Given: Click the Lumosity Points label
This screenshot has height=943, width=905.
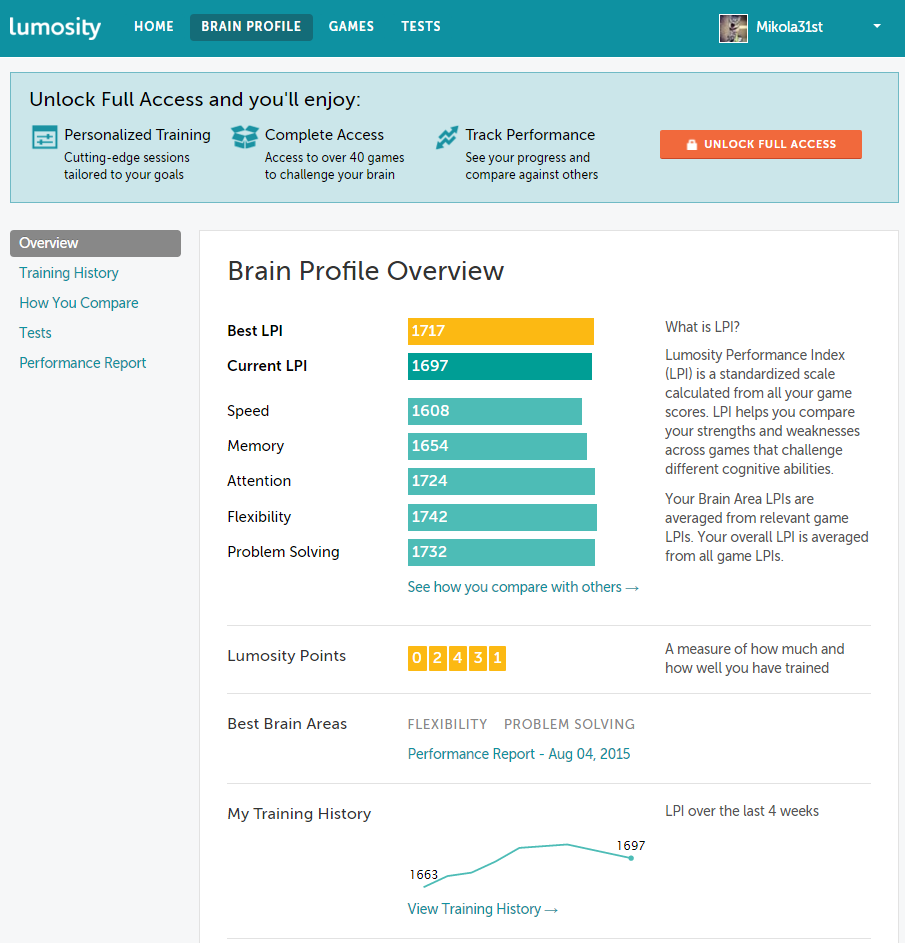Looking at the screenshot, I should click(286, 656).
